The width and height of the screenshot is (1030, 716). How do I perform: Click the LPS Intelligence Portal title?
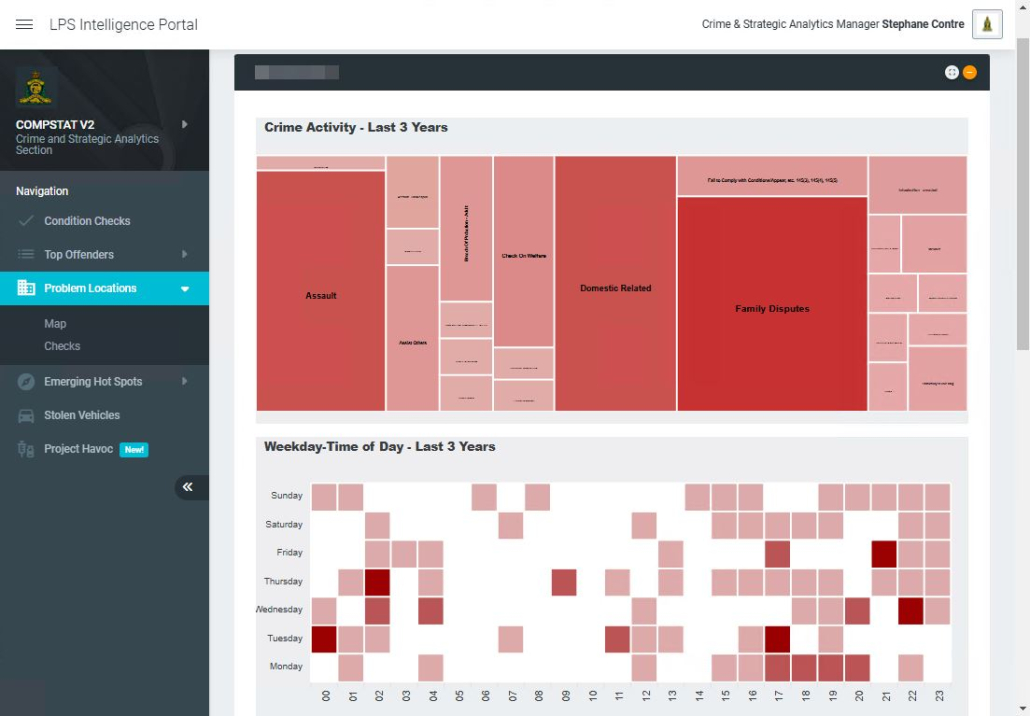123,25
